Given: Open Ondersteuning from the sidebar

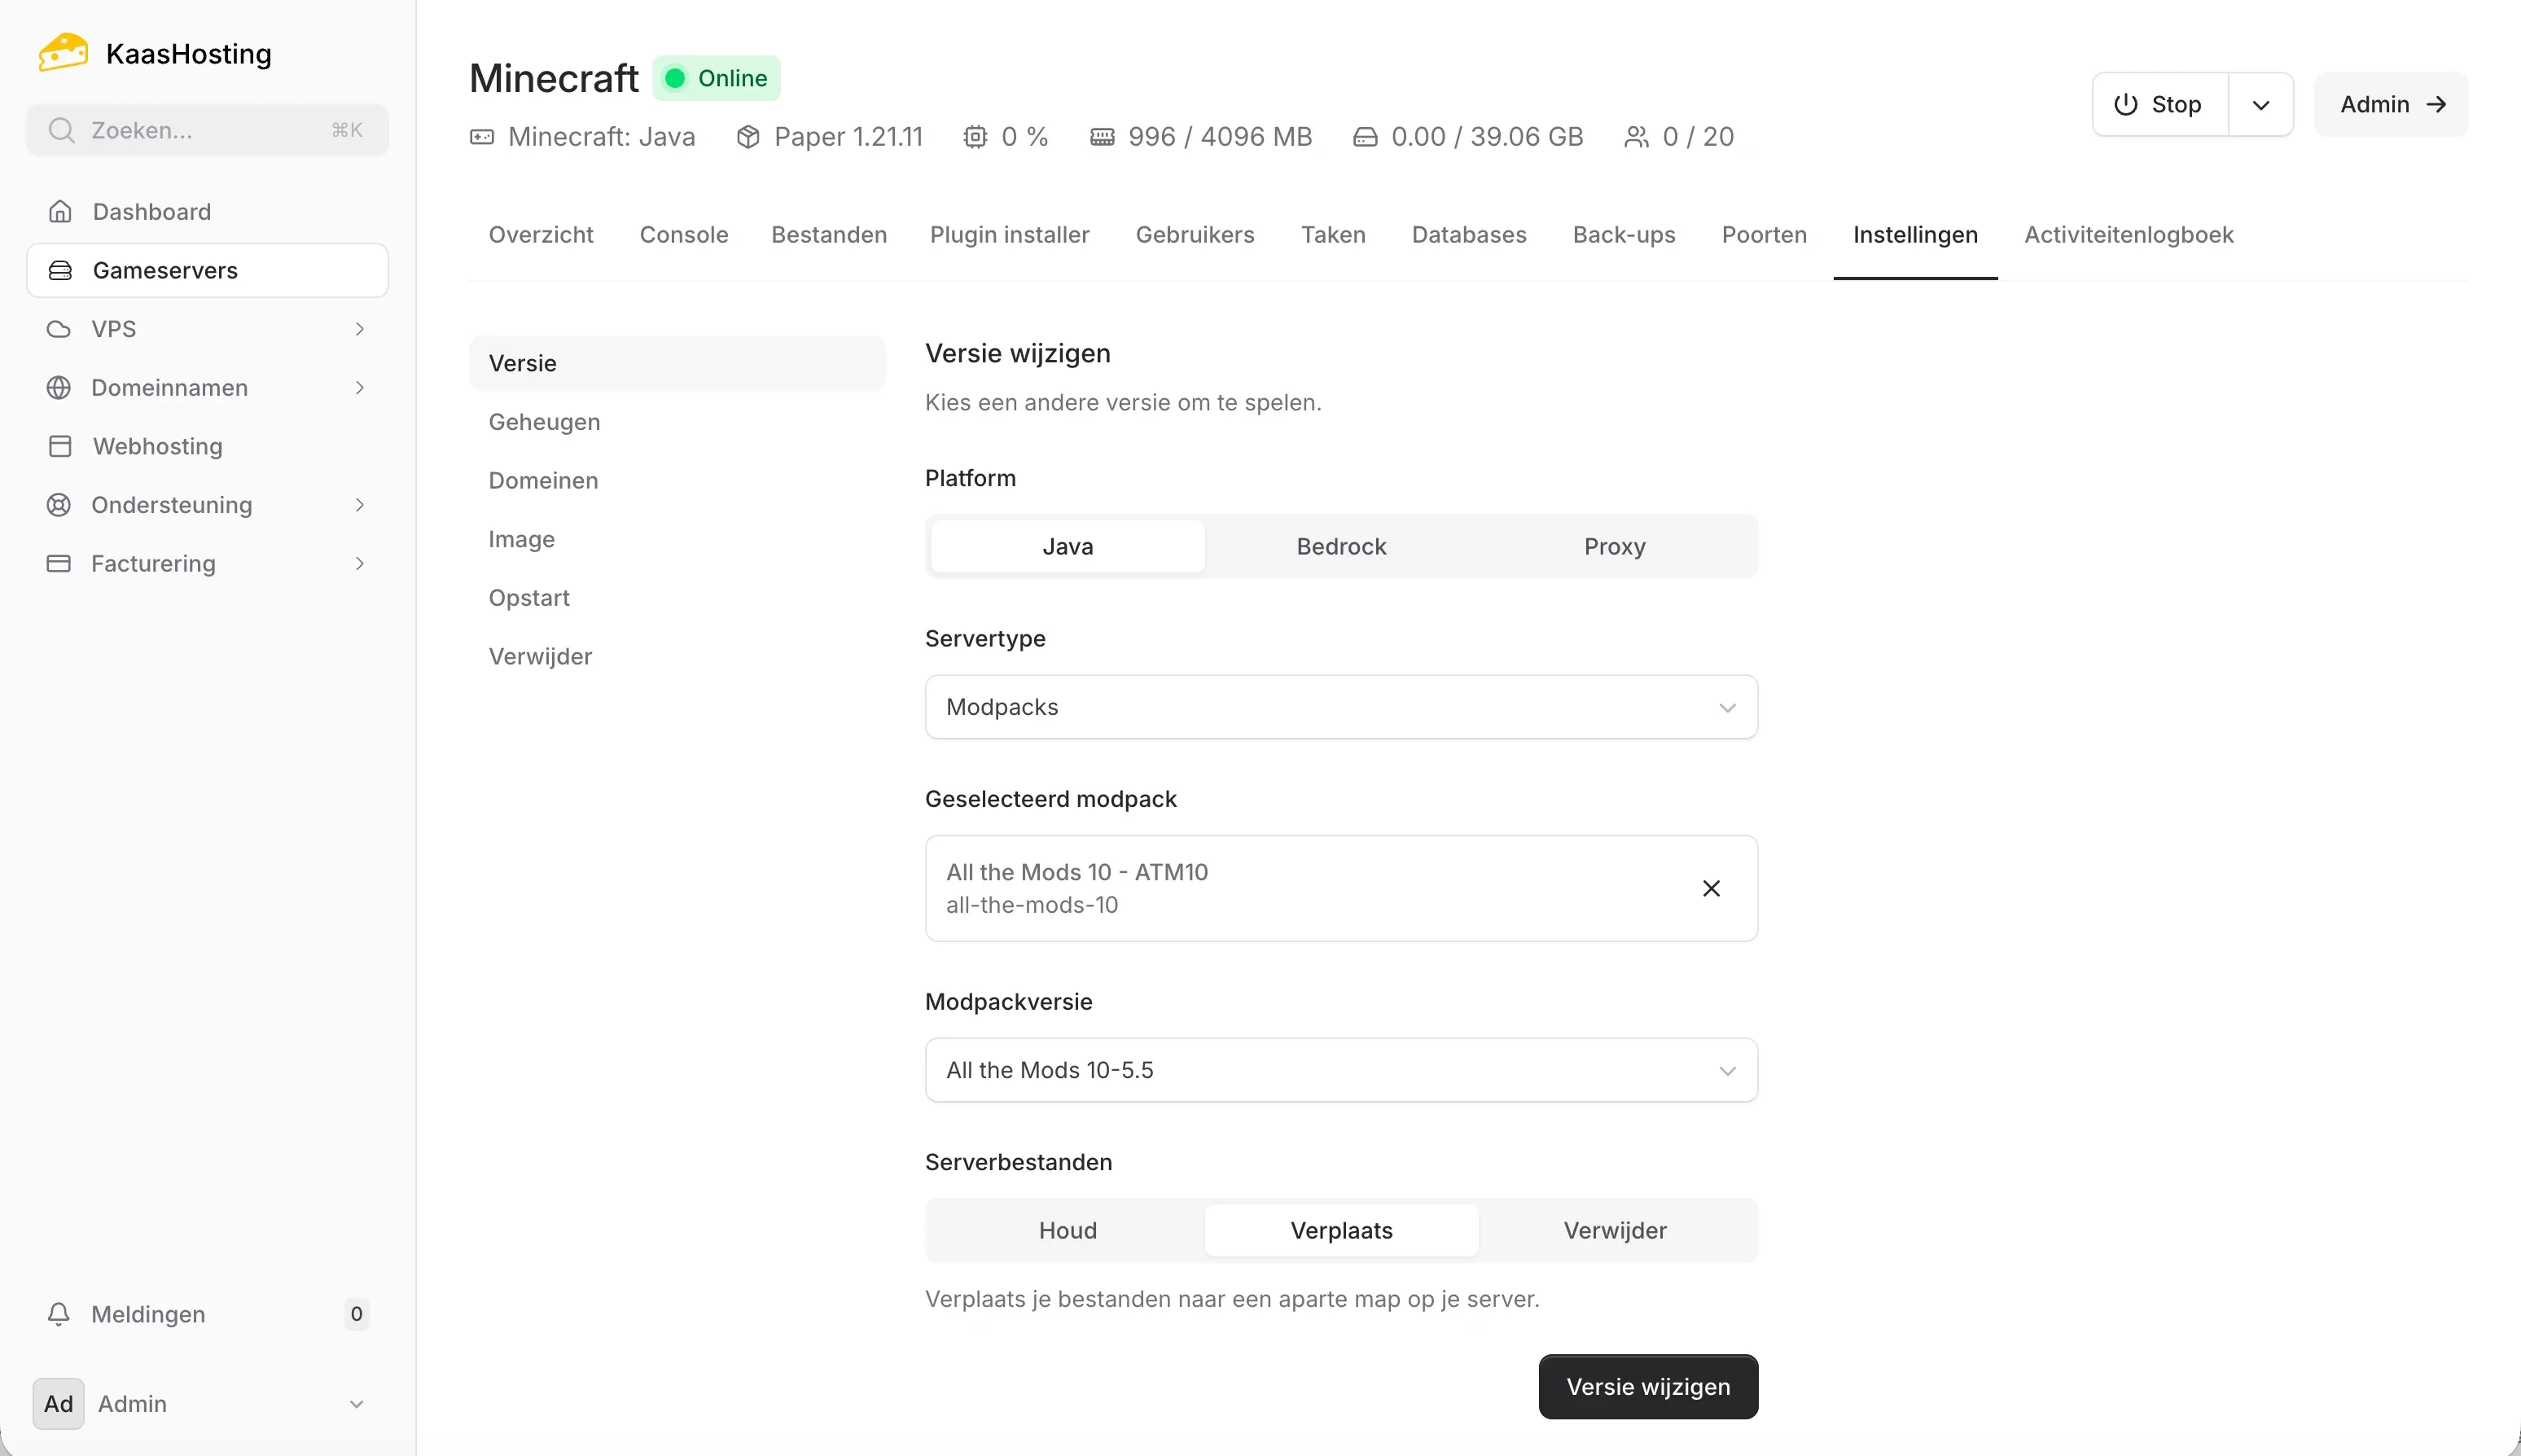Looking at the screenshot, I should 171,505.
